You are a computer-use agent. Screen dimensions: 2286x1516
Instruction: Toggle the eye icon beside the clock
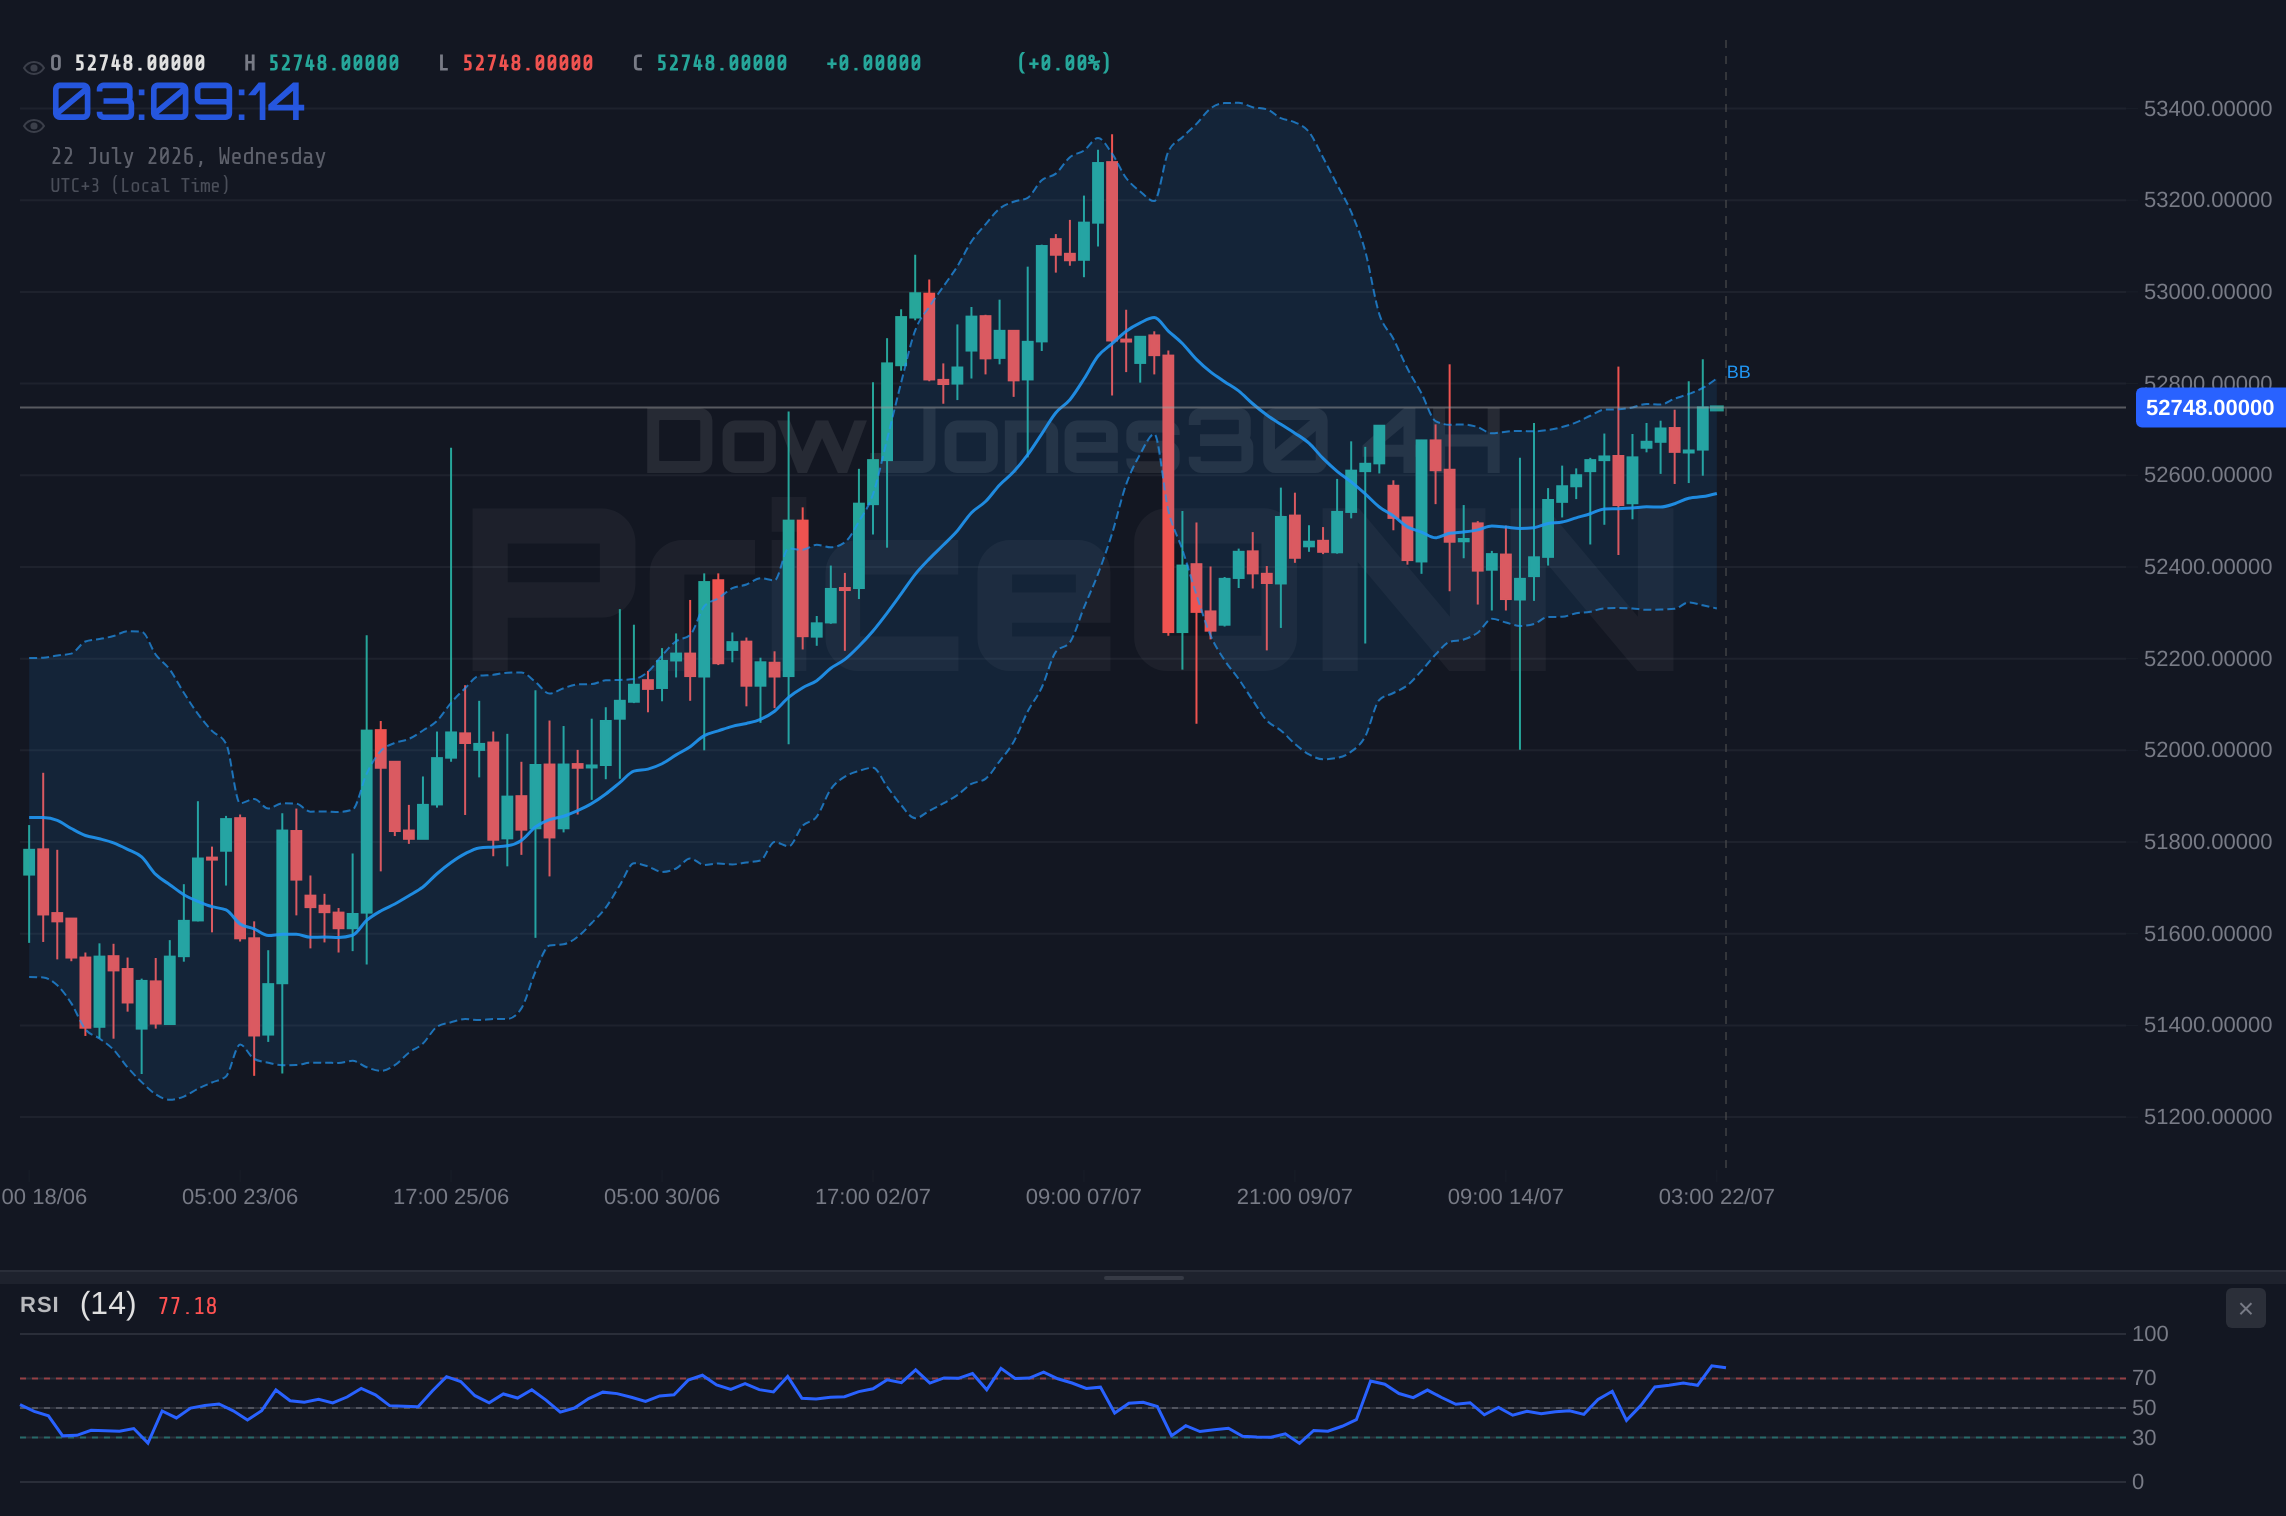[33, 126]
